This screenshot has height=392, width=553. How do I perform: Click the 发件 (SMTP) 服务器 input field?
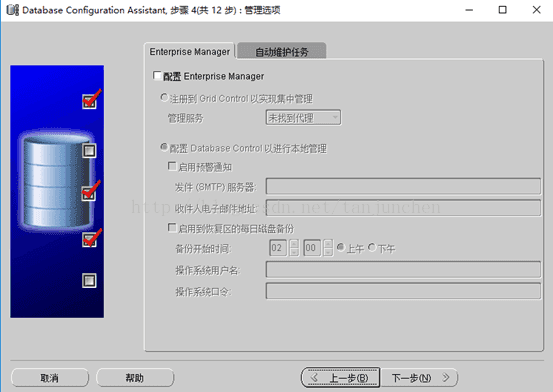pyautogui.click(x=403, y=186)
